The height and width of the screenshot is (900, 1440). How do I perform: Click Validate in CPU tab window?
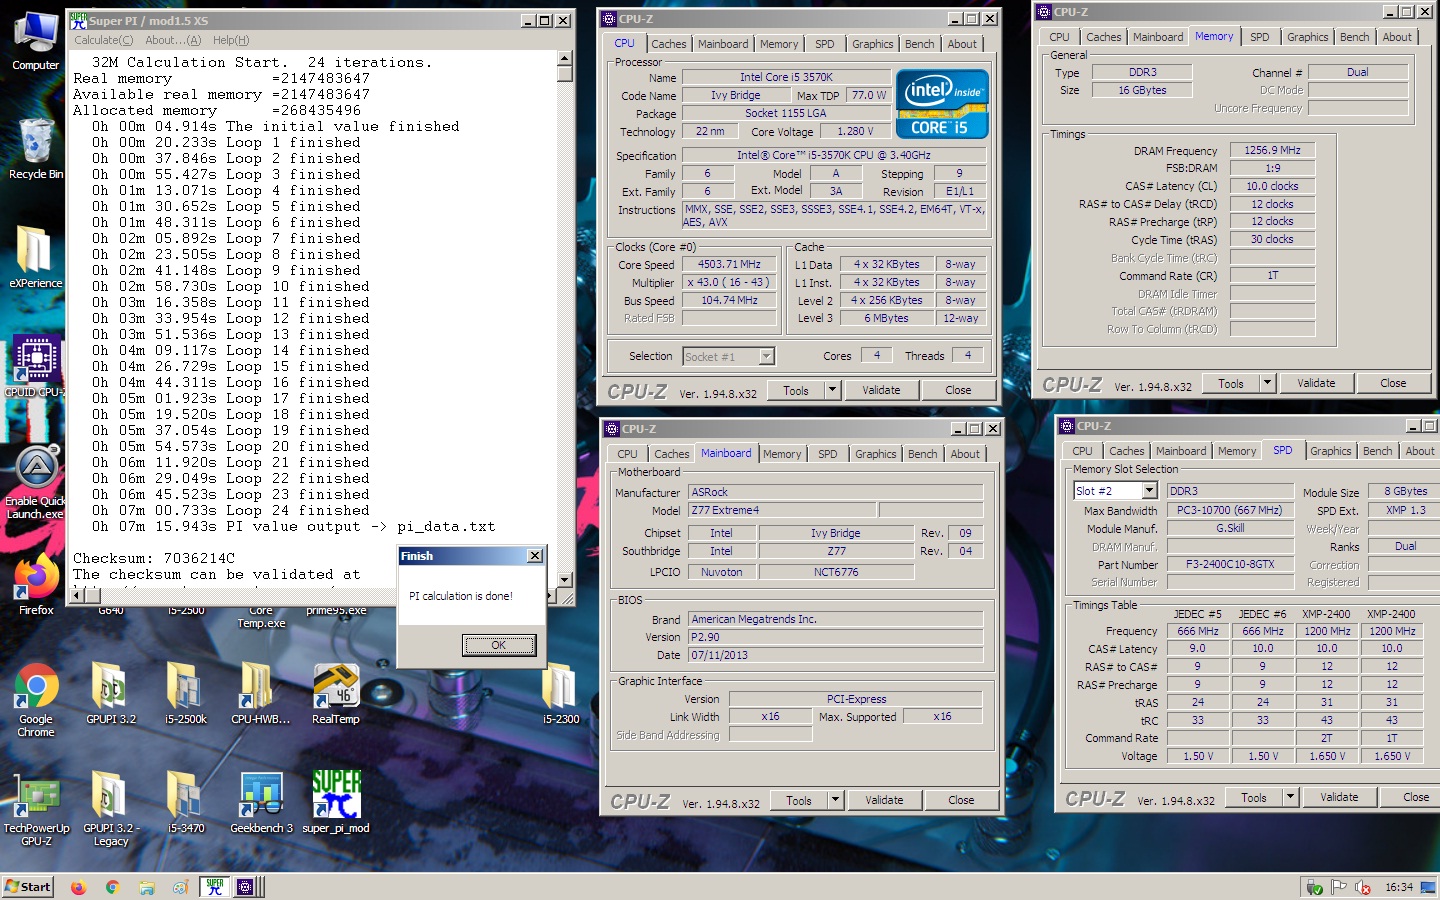coord(881,390)
